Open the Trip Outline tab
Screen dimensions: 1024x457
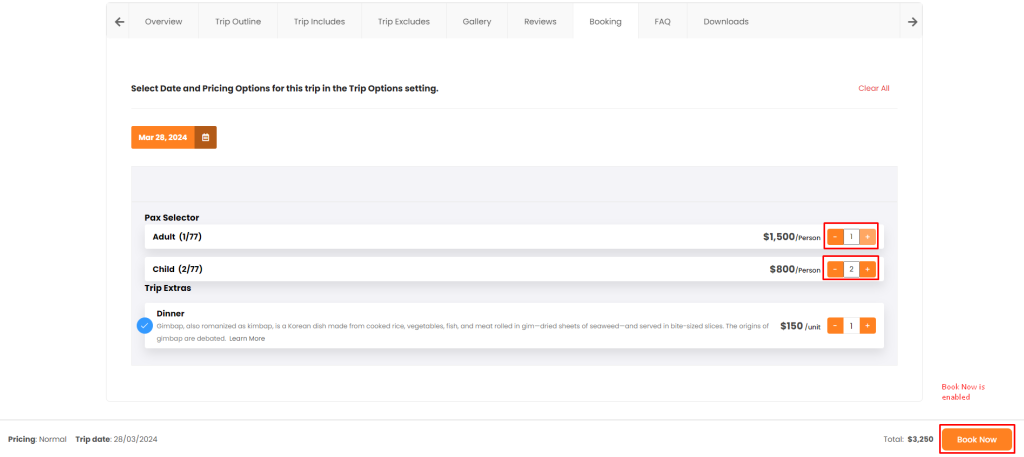point(238,22)
